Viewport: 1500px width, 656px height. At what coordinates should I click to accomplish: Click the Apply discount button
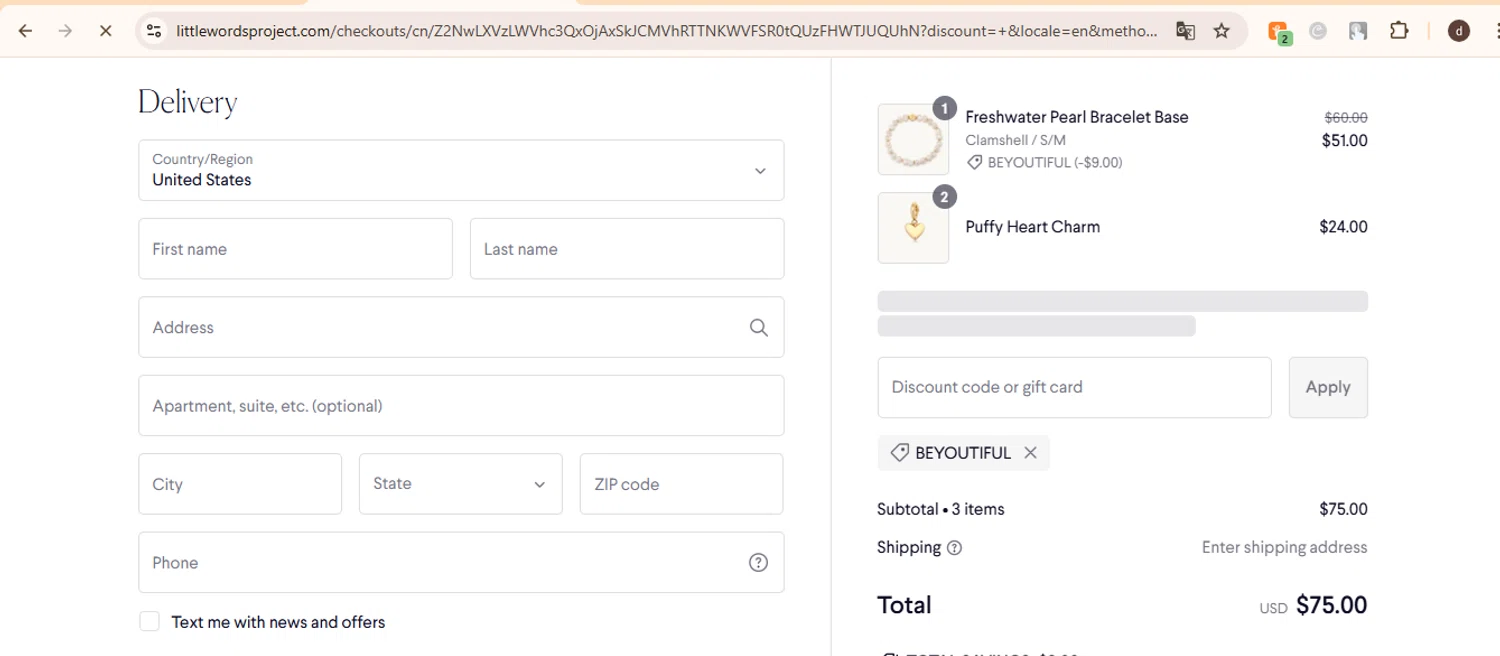tap(1327, 387)
